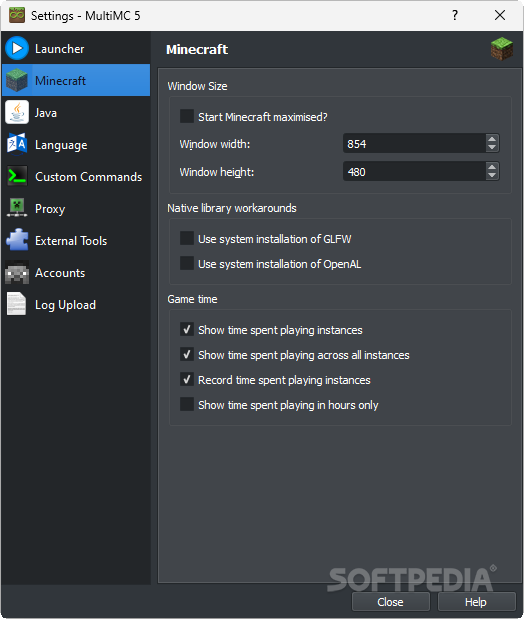This screenshot has width=524, height=619.
Task: Open the External Tools puzzle piece icon
Action: (17, 240)
